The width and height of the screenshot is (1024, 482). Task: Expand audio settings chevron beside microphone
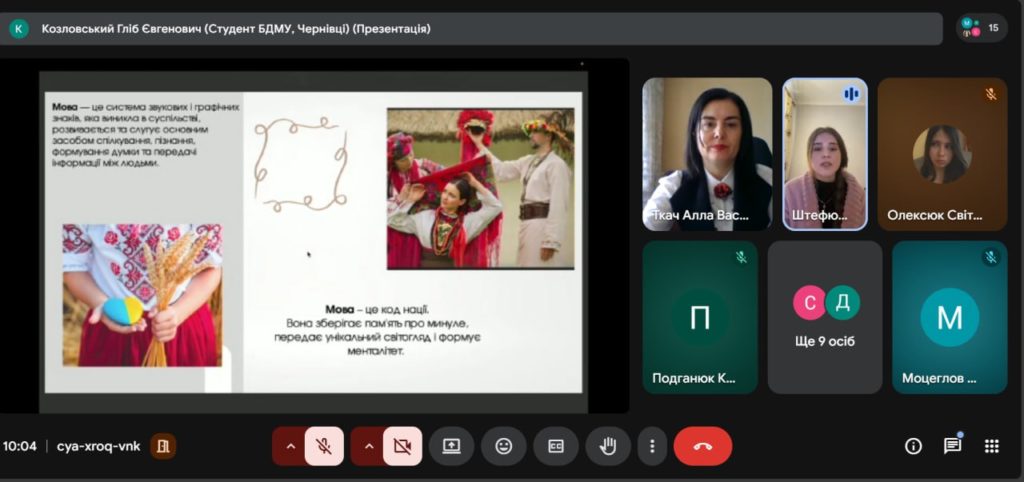[291, 446]
